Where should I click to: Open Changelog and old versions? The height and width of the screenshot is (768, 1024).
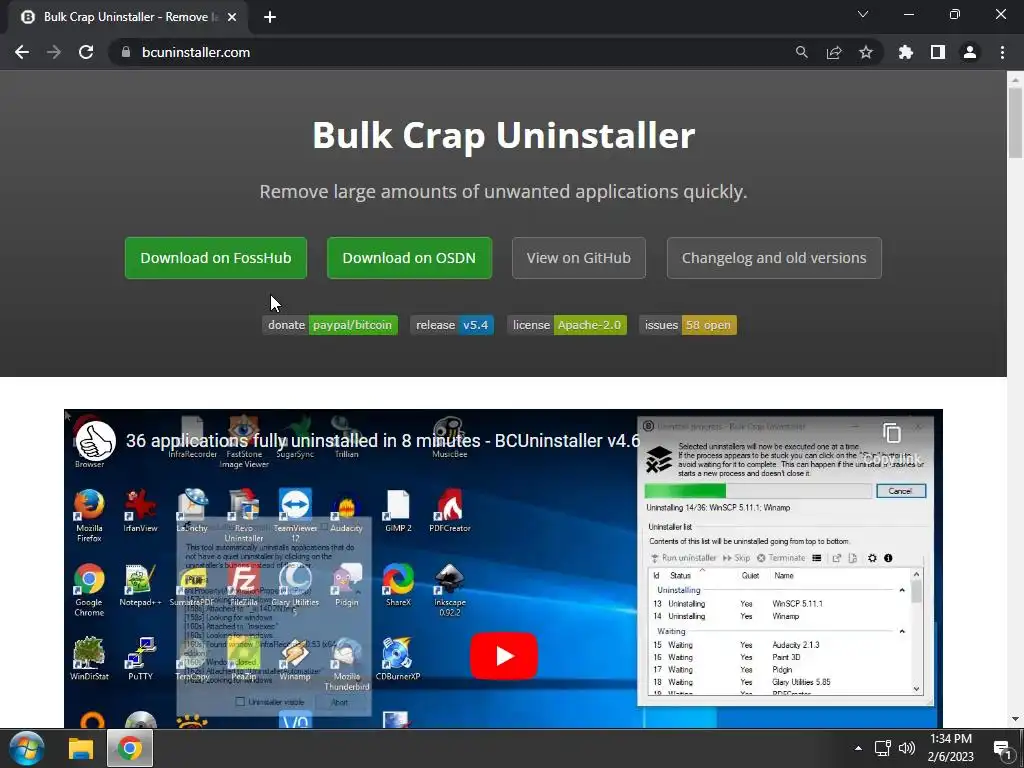point(774,258)
